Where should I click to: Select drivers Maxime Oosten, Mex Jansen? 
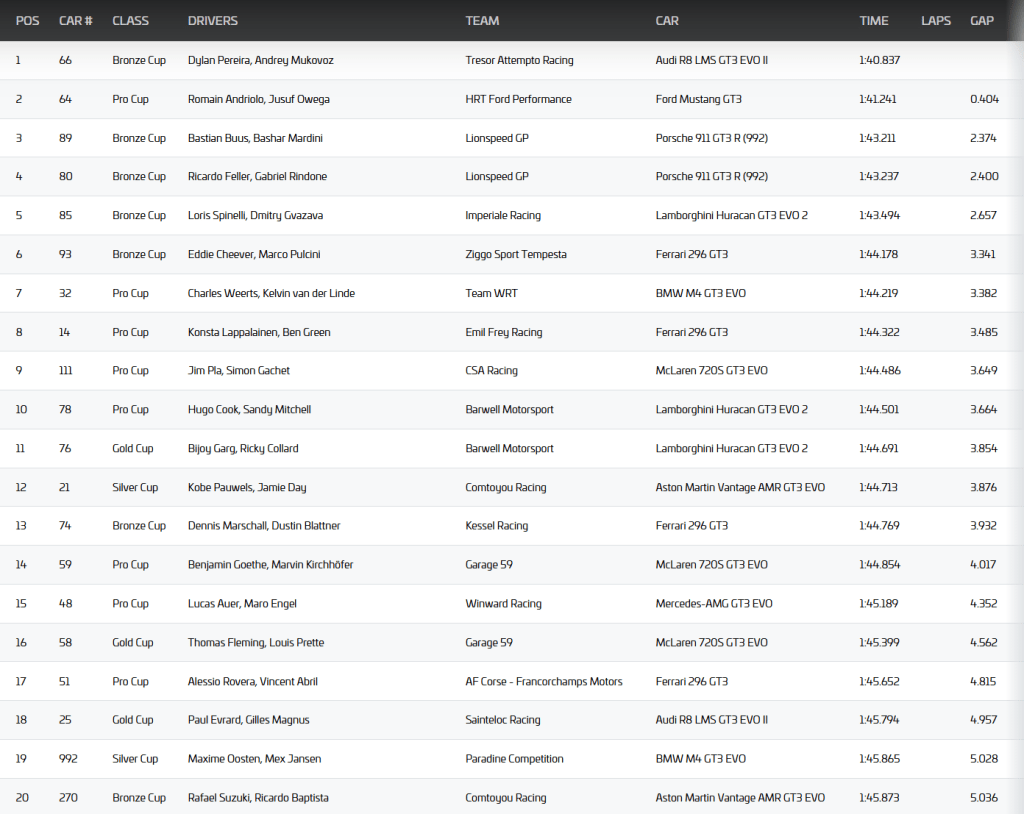(255, 759)
